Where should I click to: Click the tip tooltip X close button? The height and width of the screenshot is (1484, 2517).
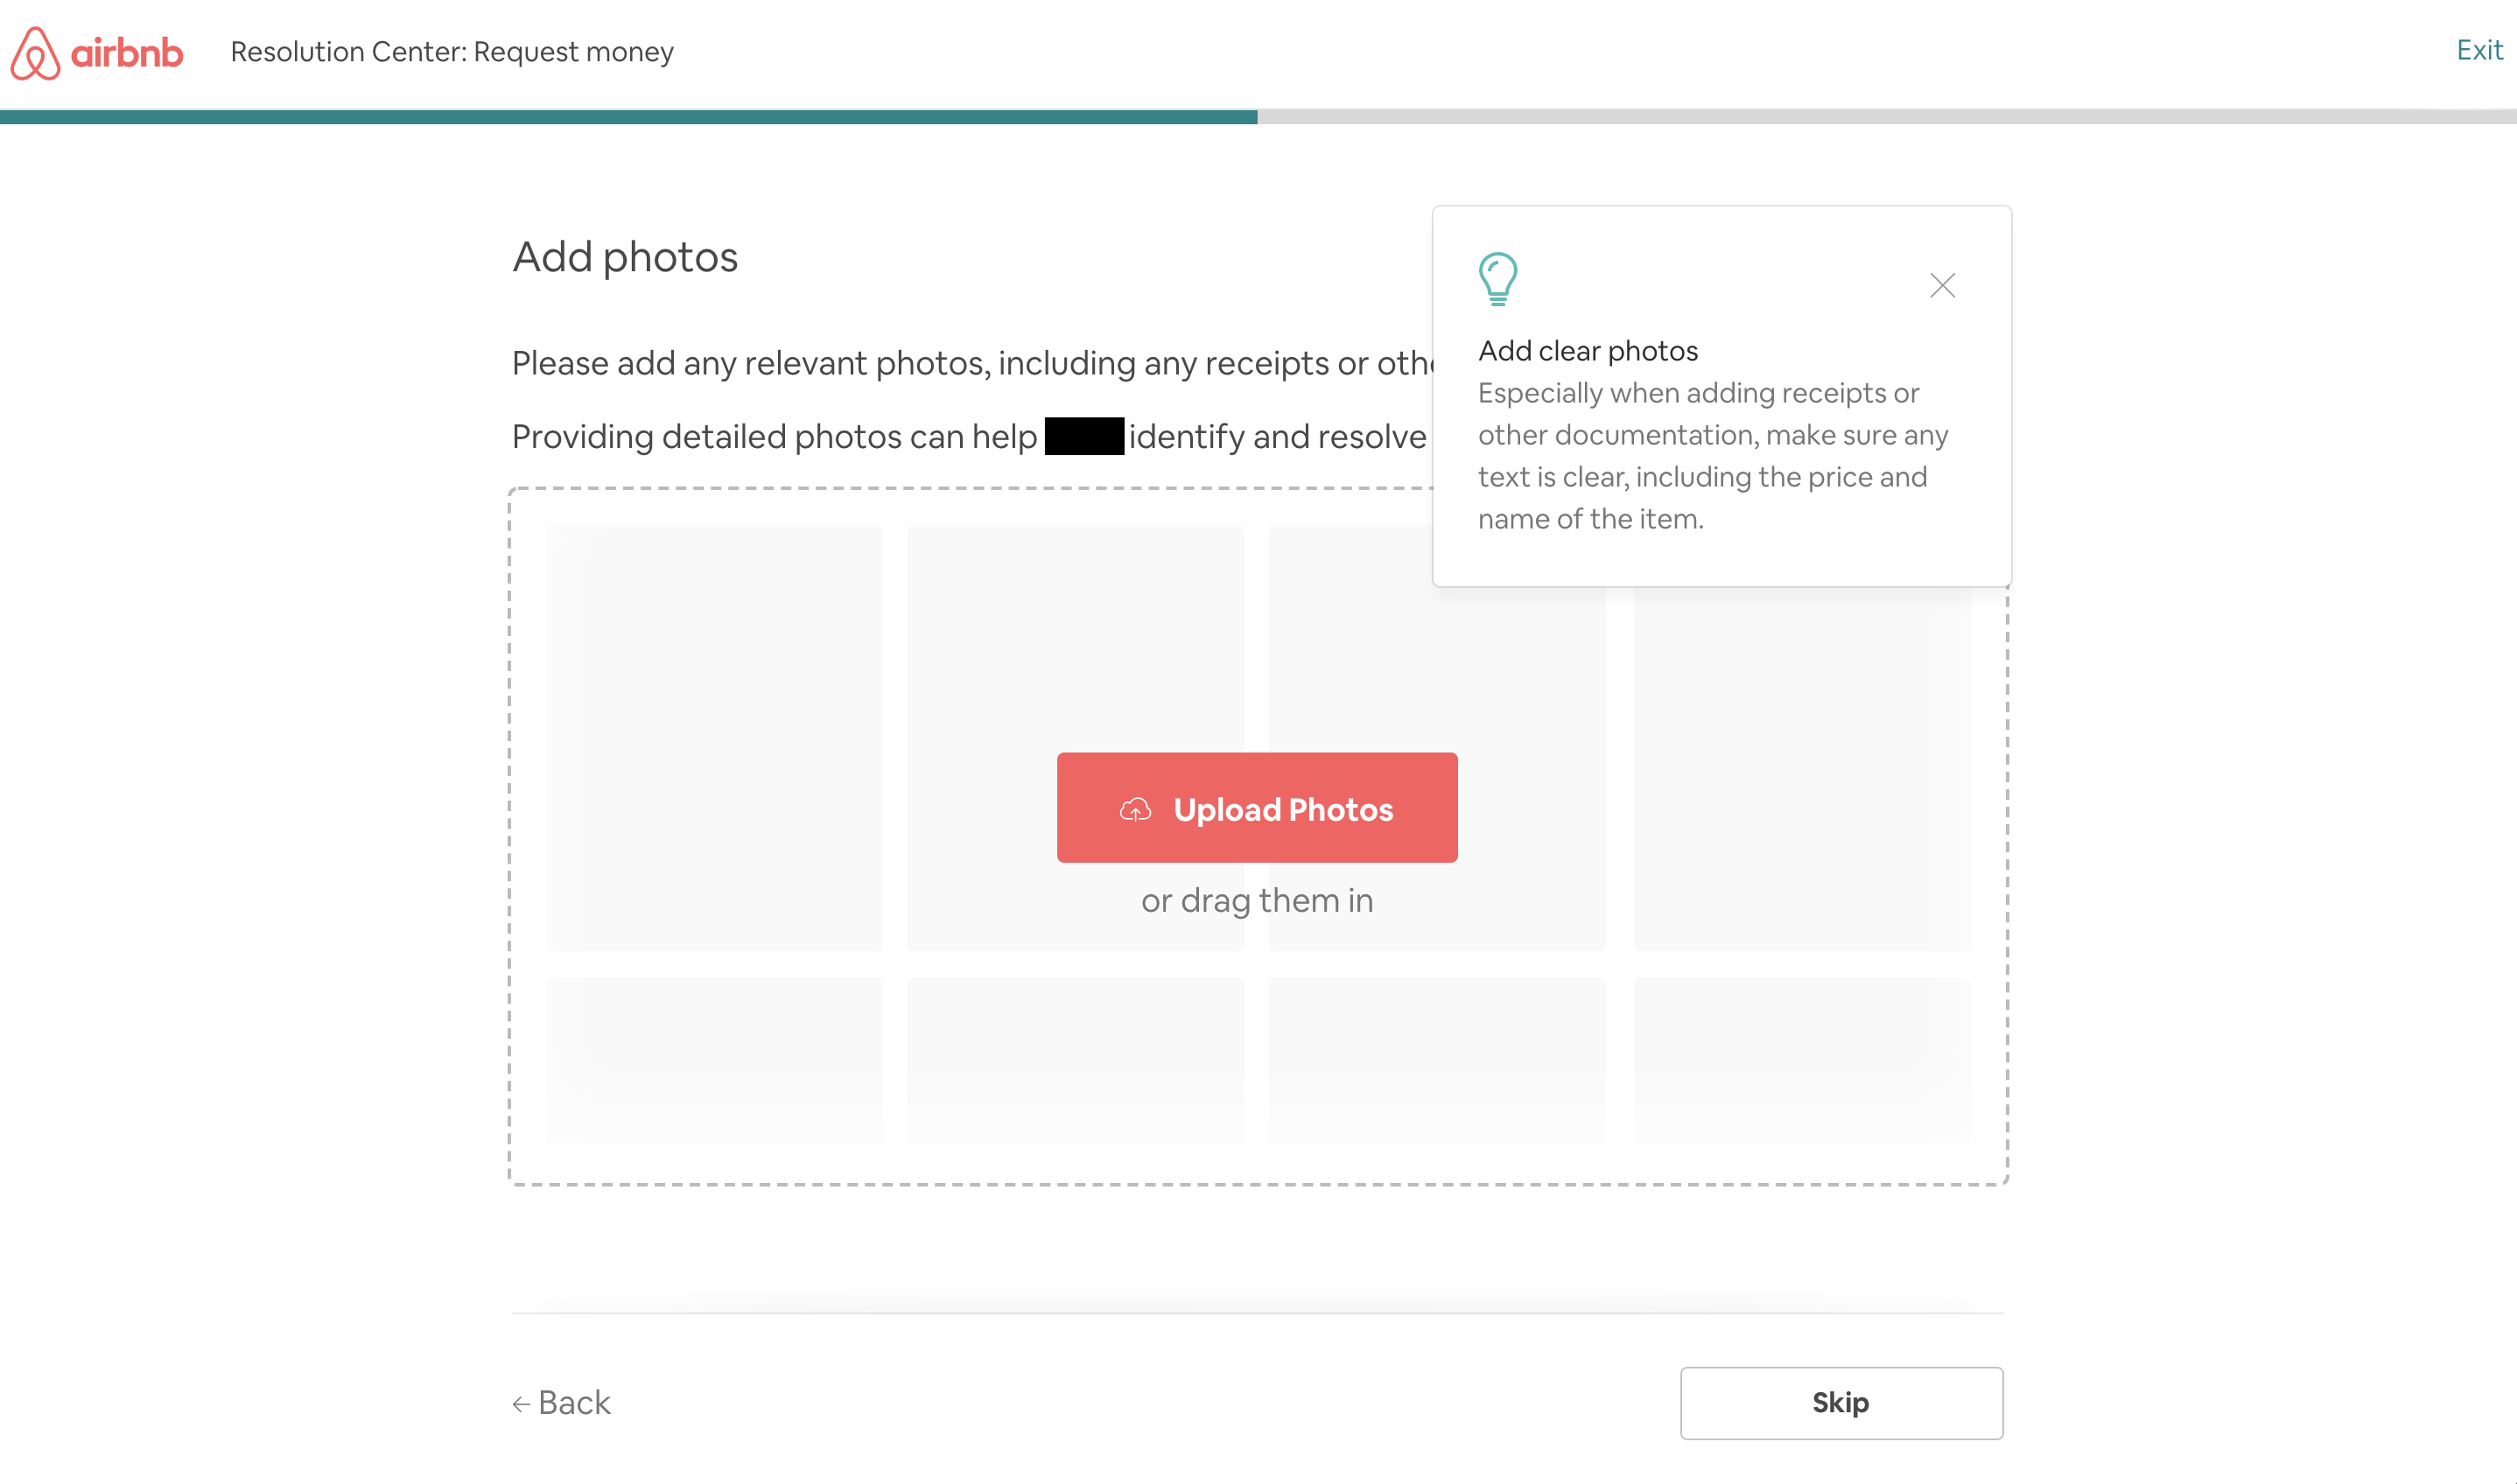[1943, 284]
